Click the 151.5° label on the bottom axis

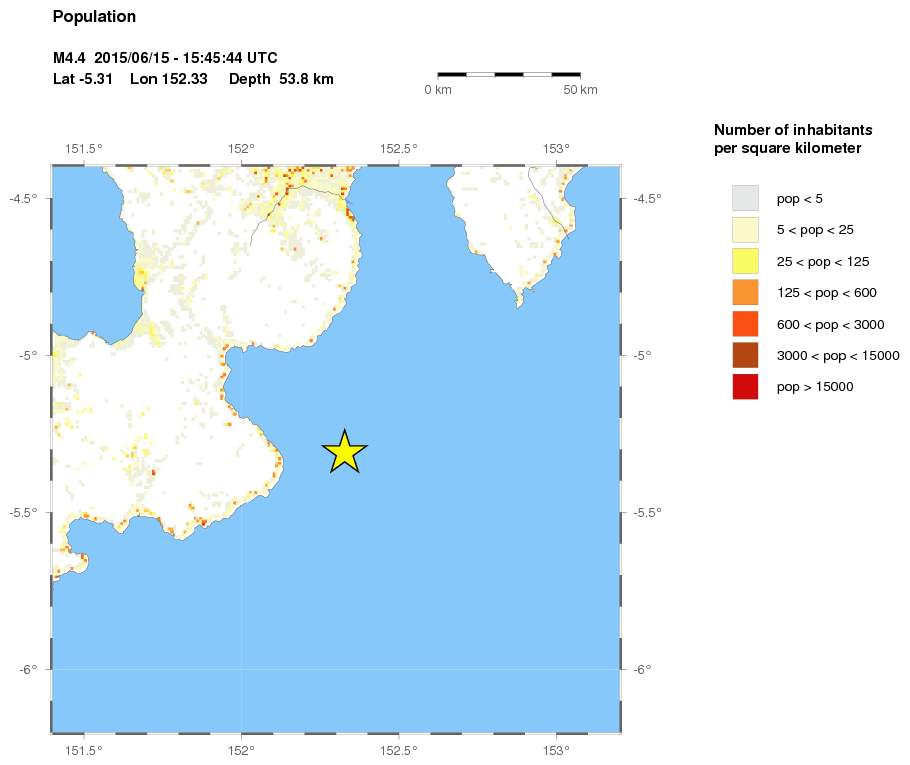click(x=83, y=749)
